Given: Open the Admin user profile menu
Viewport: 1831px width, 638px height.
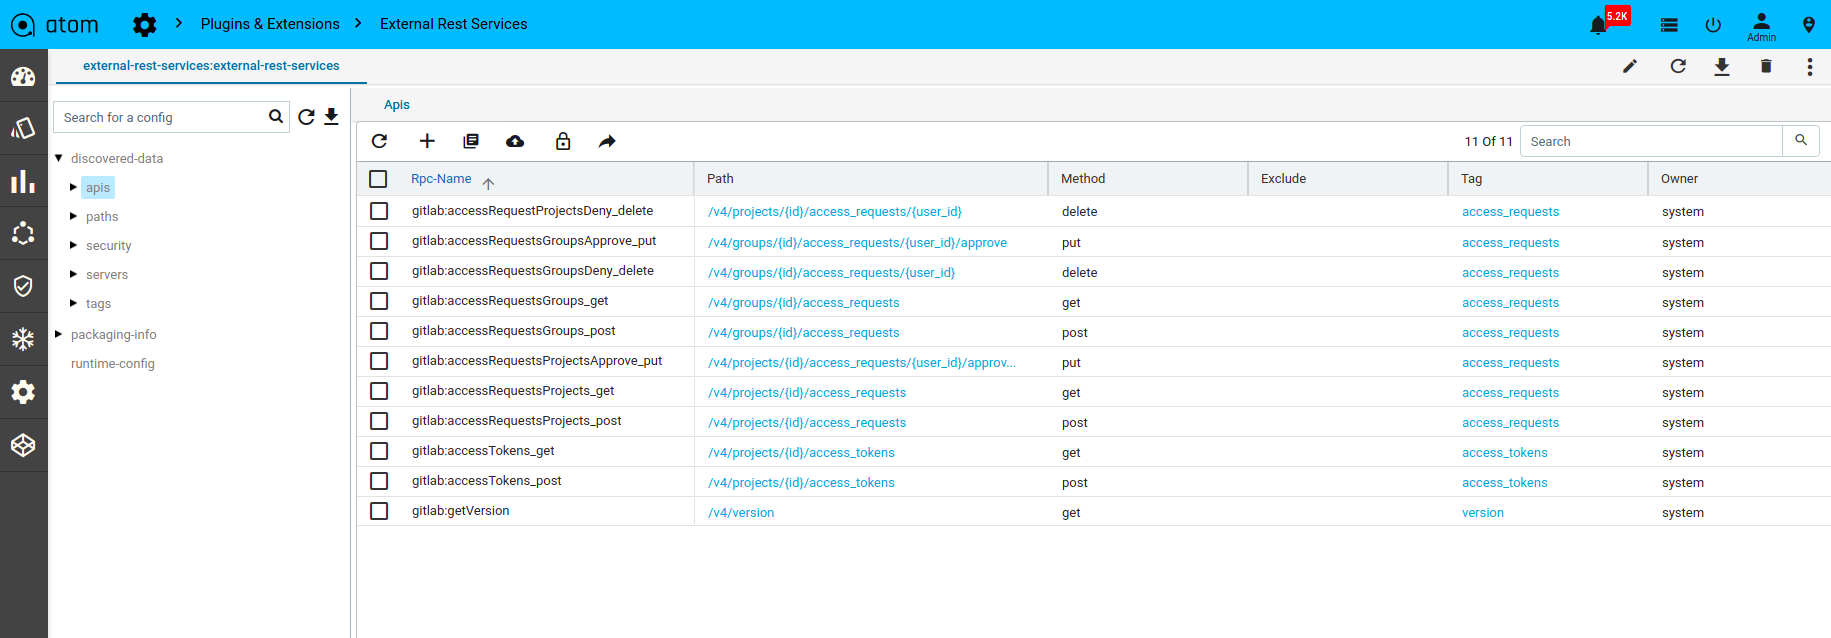Looking at the screenshot, I should [1762, 26].
